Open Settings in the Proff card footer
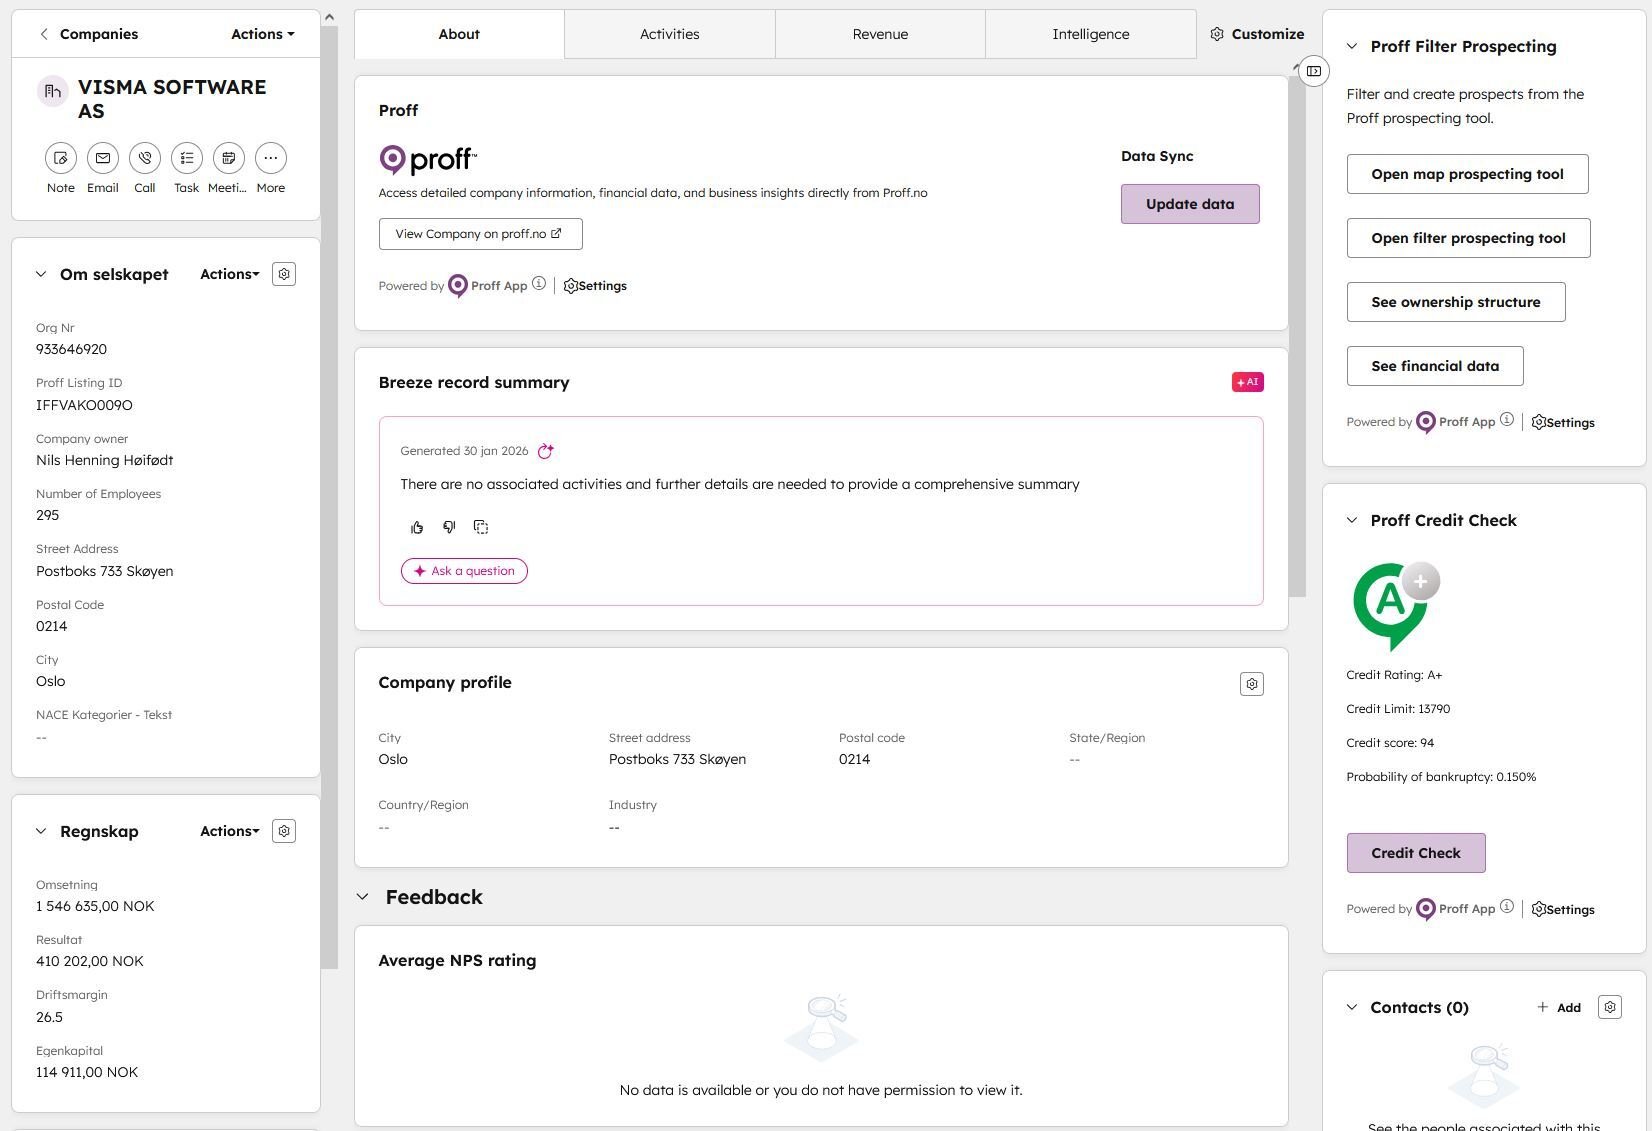This screenshot has width=1652, height=1131. [595, 286]
